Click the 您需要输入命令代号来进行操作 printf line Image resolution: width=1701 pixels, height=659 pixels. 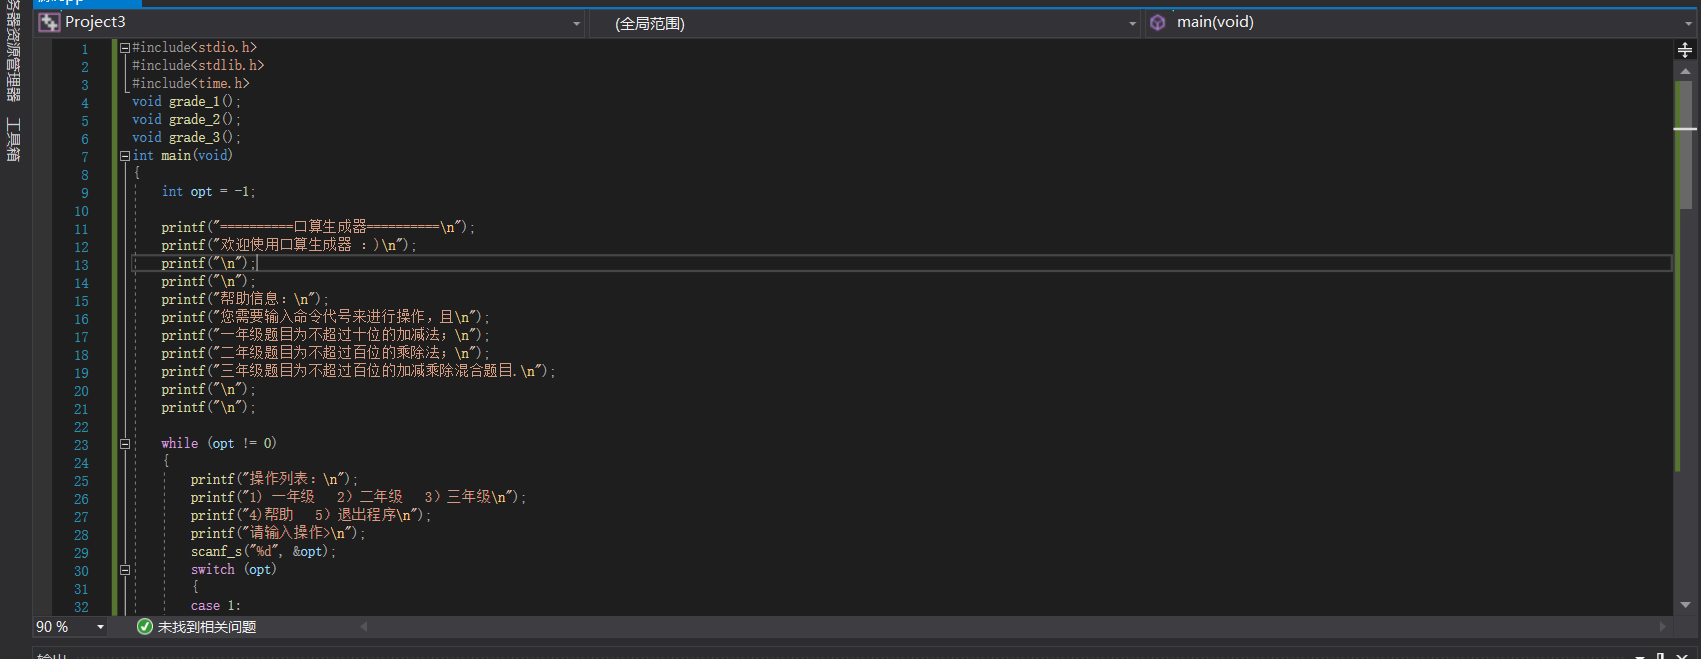[325, 317]
